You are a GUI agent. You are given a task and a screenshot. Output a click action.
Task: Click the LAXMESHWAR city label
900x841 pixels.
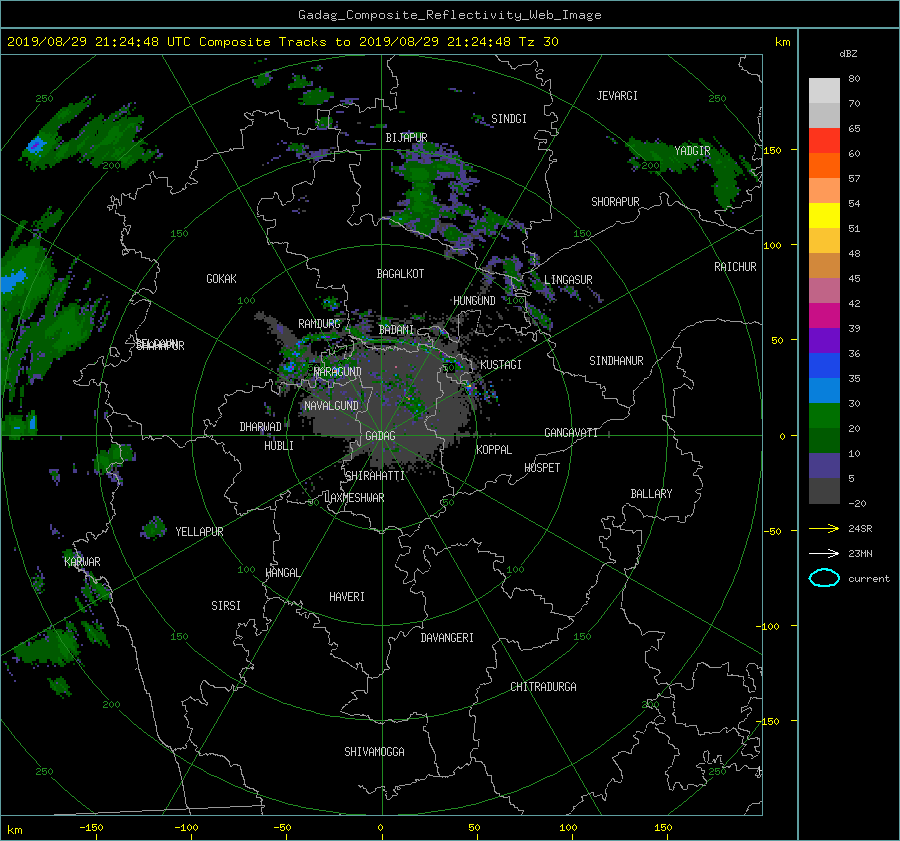tap(354, 498)
